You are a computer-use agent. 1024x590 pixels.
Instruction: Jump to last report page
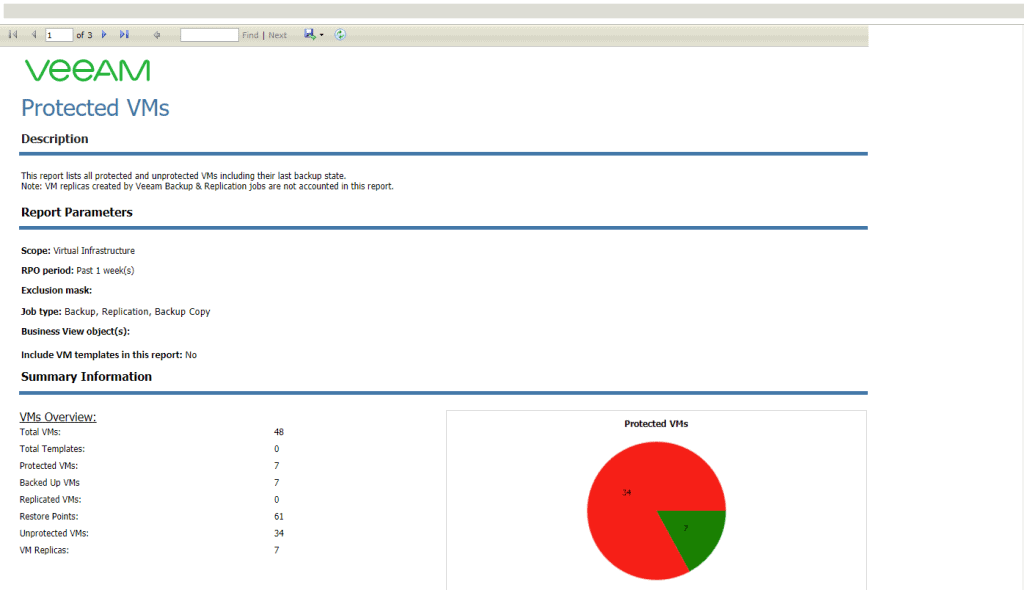124,35
